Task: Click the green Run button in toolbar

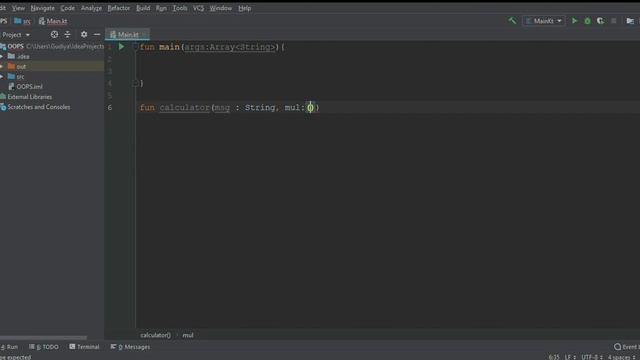Action: tap(574, 21)
